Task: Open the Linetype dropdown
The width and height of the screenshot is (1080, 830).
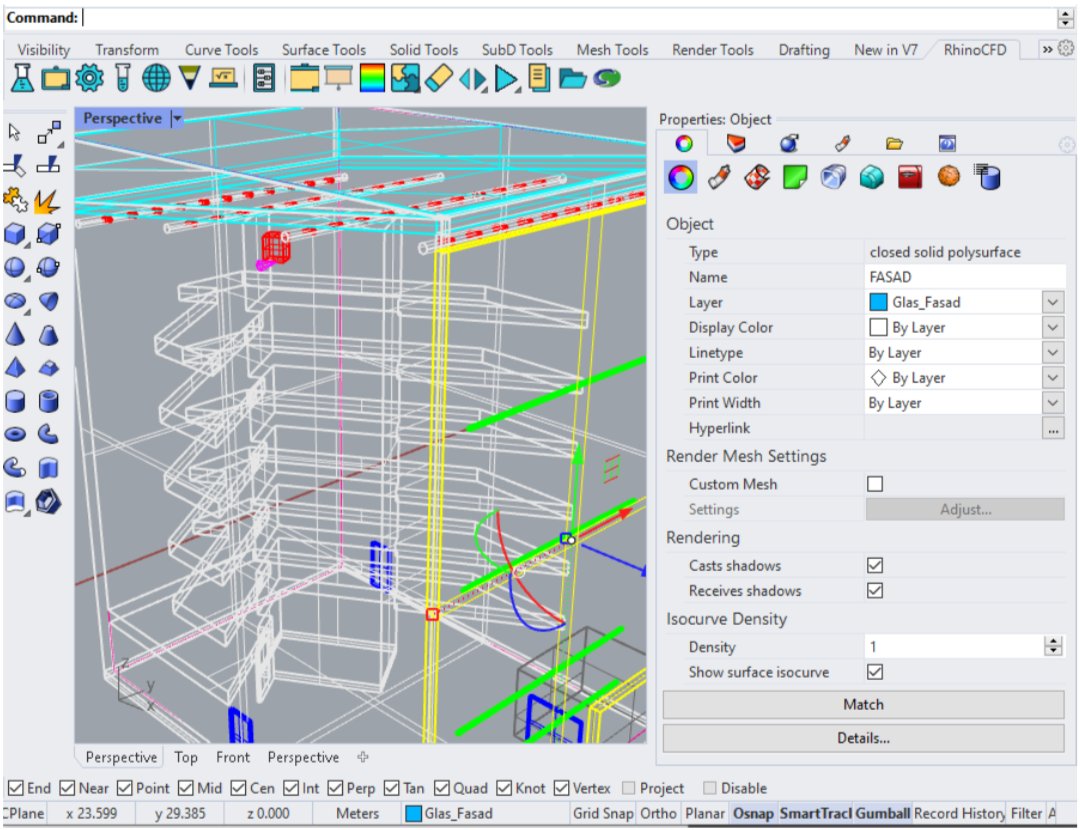Action: 1052,352
